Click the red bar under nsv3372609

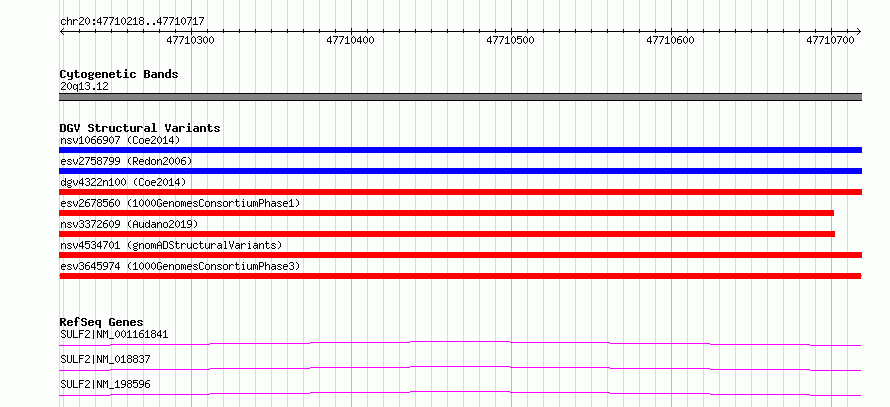pyautogui.click(x=447, y=234)
